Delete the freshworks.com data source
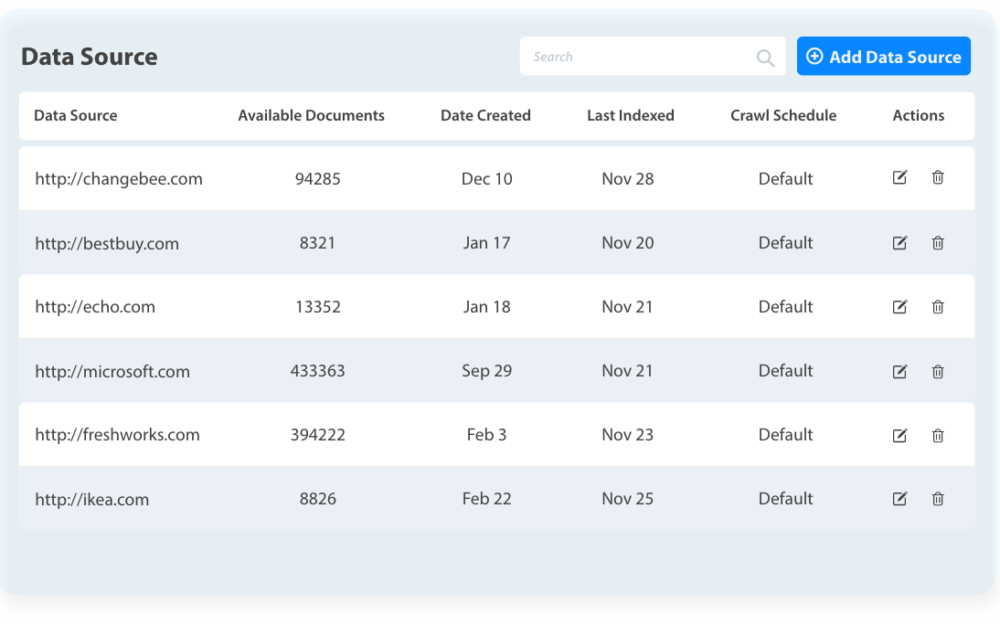The width and height of the screenshot is (1000, 625). [938, 435]
